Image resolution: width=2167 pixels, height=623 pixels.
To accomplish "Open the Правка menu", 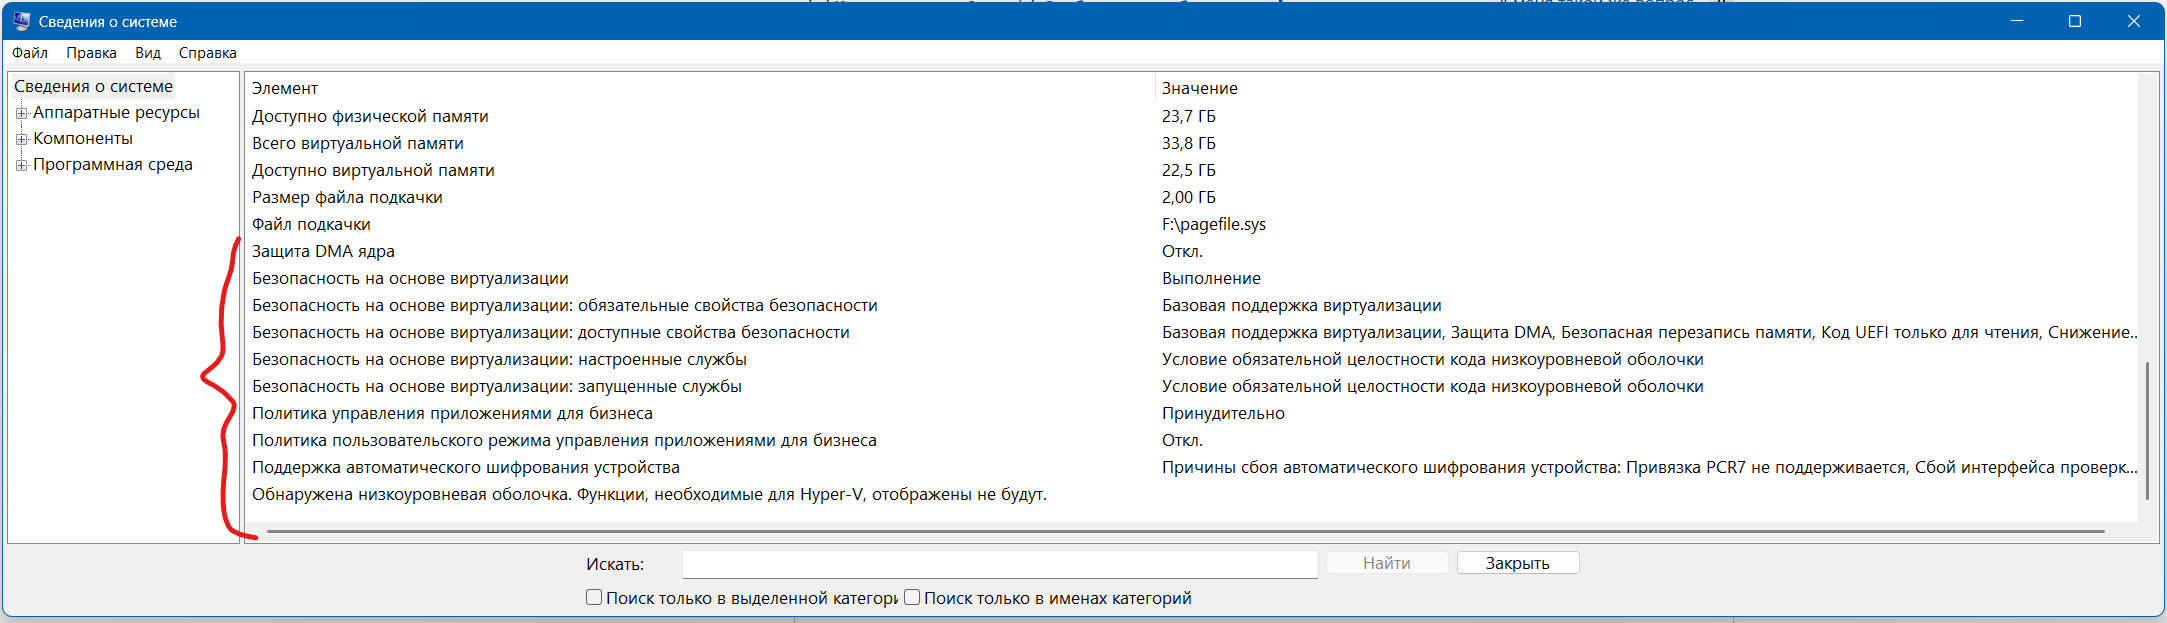I will pos(91,53).
